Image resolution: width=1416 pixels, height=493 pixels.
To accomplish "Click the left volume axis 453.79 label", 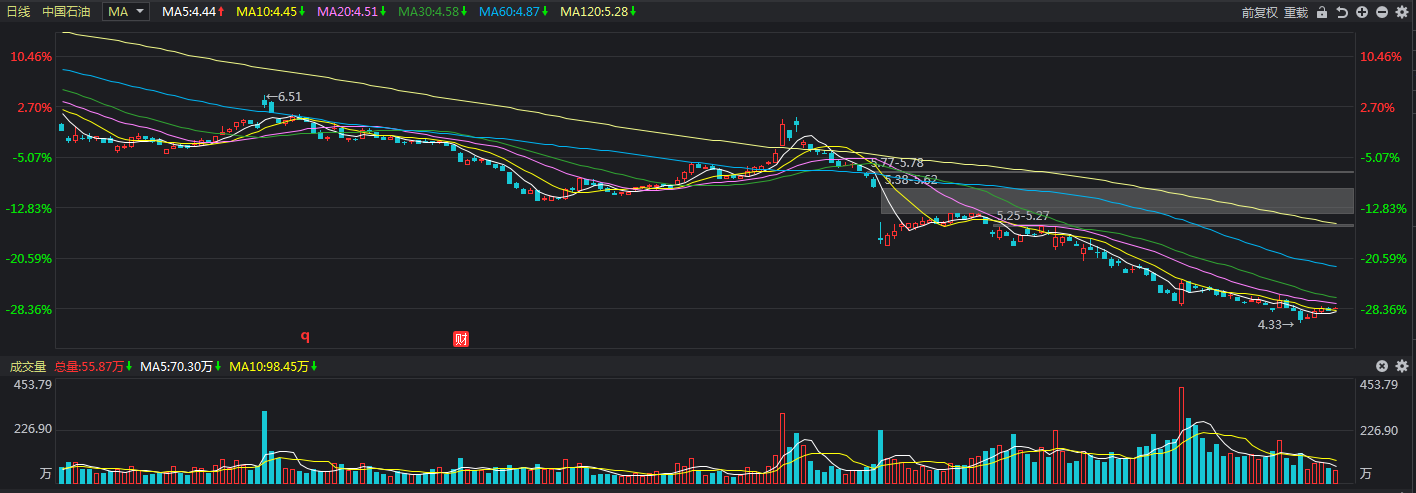I will pyautogui.click(x=33, y=385).
